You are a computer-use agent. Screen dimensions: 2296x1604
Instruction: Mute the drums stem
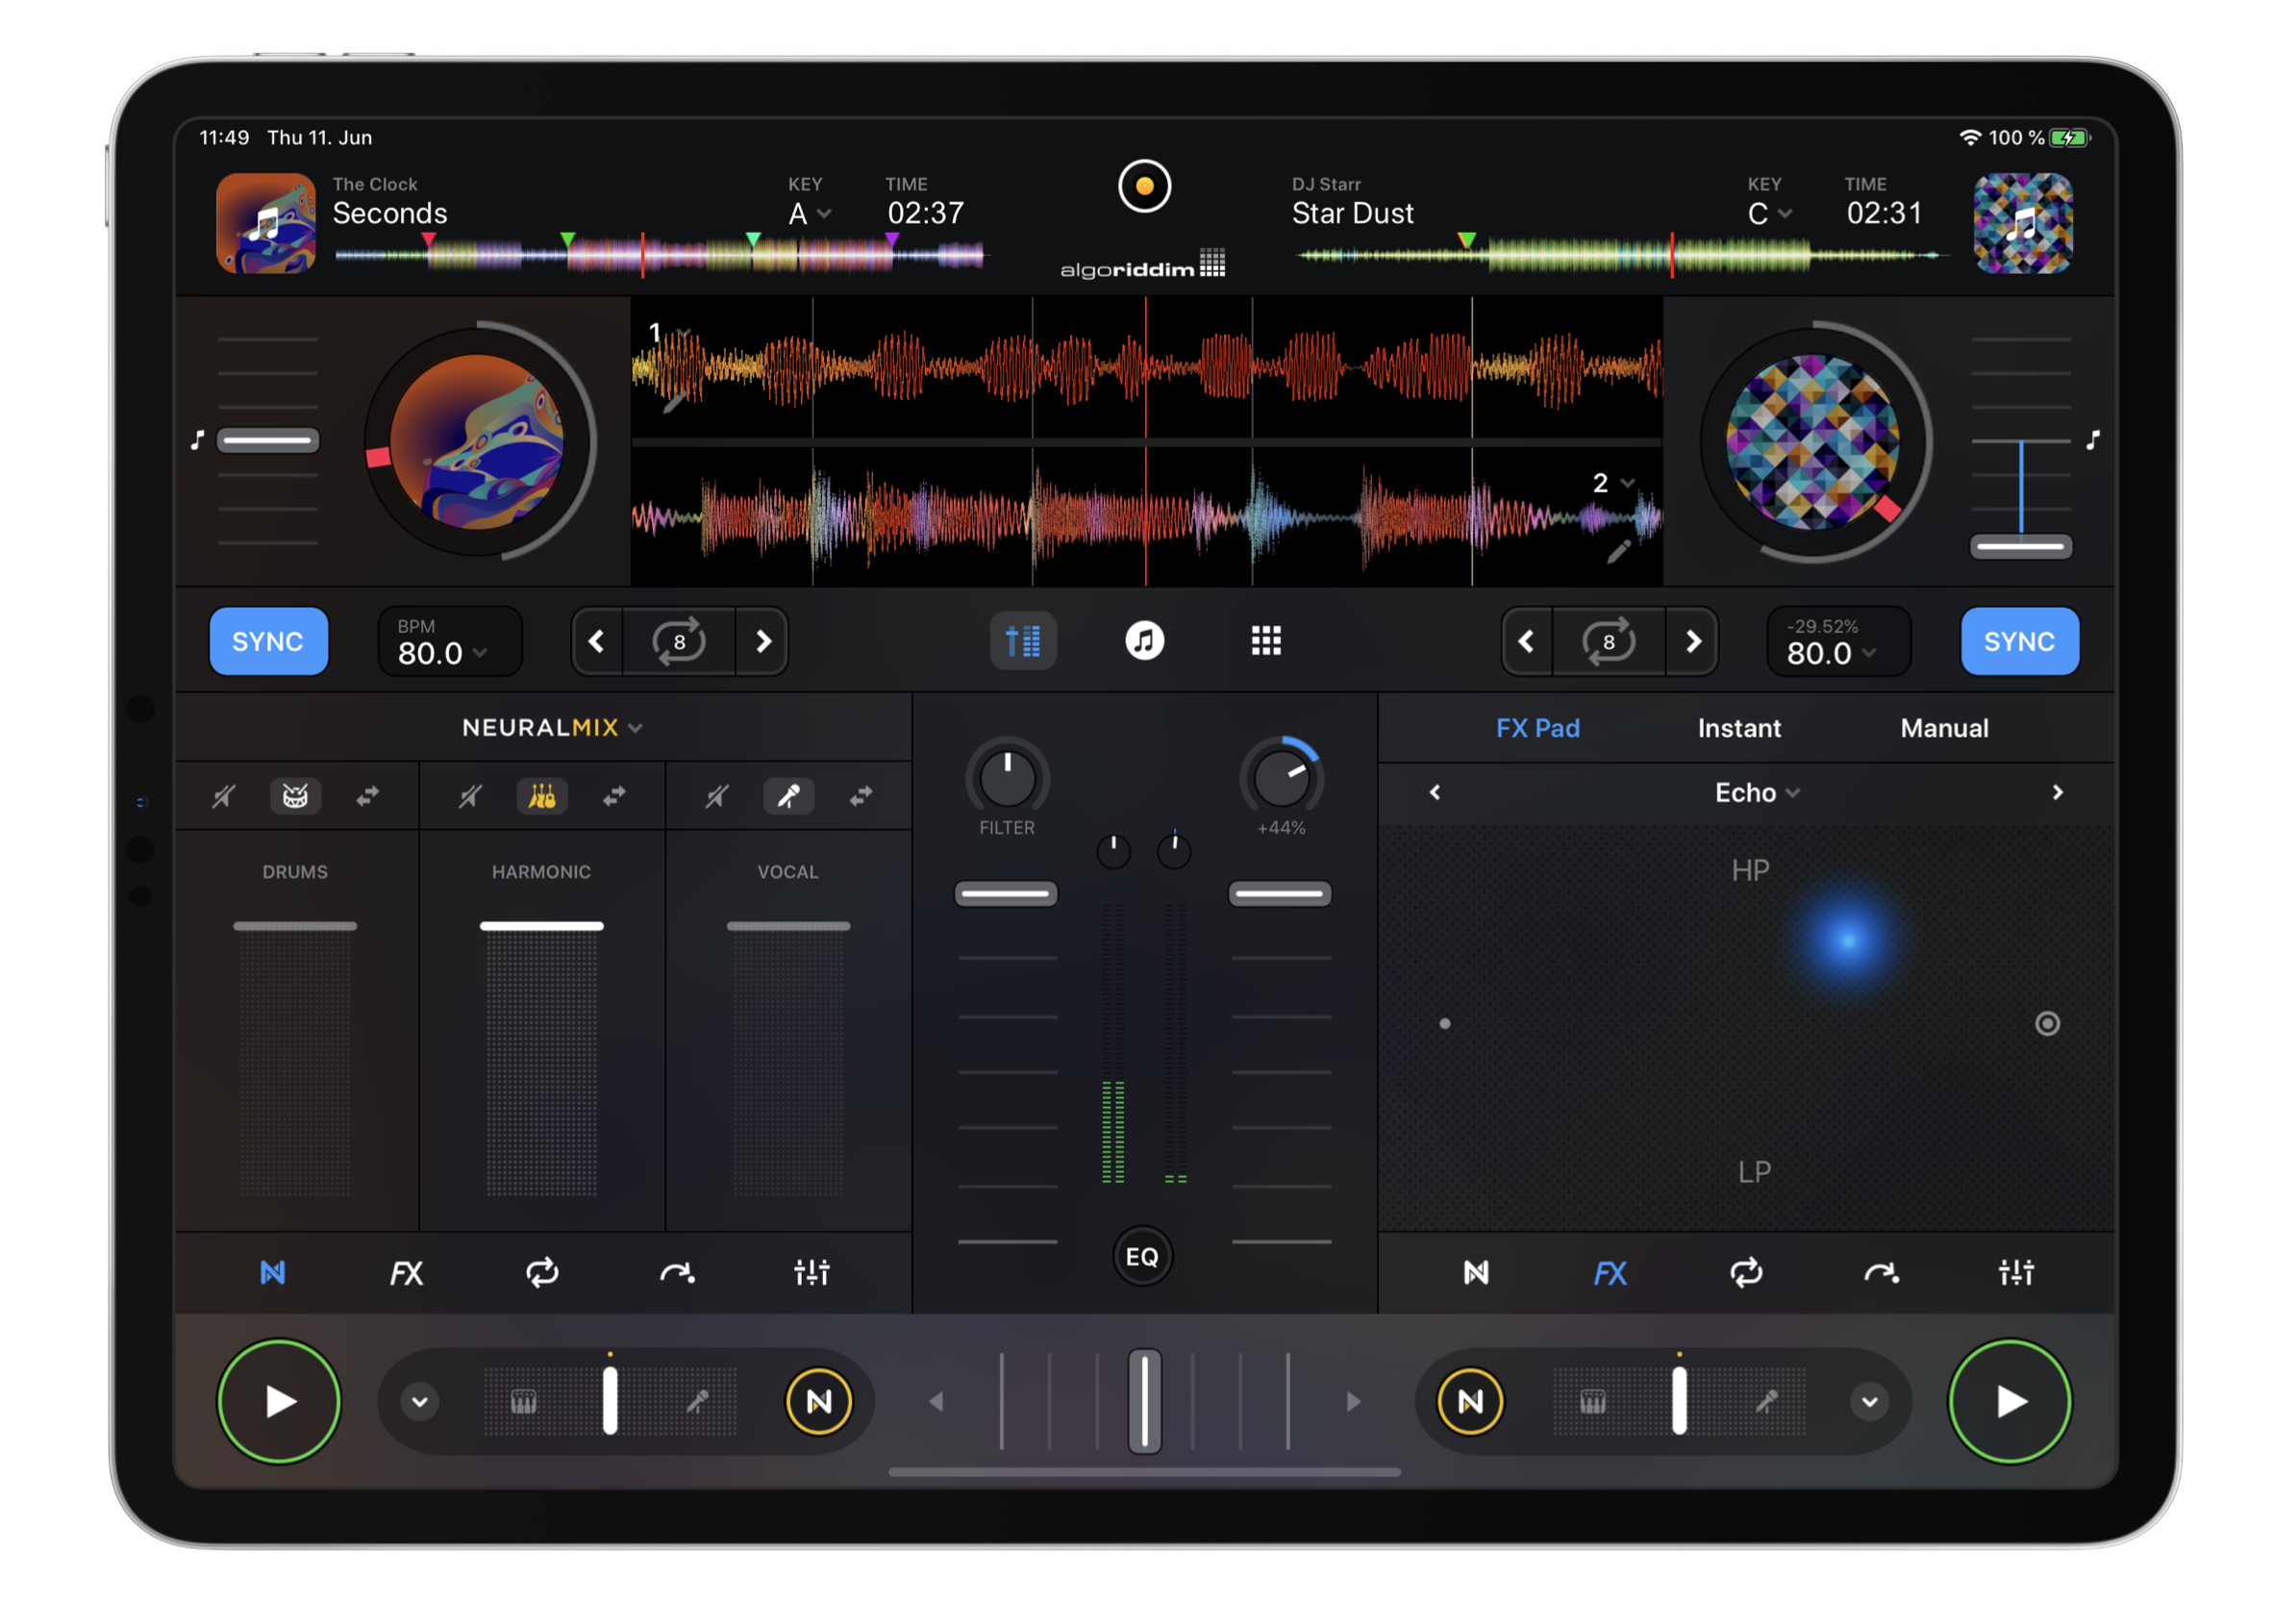(223, 797)
